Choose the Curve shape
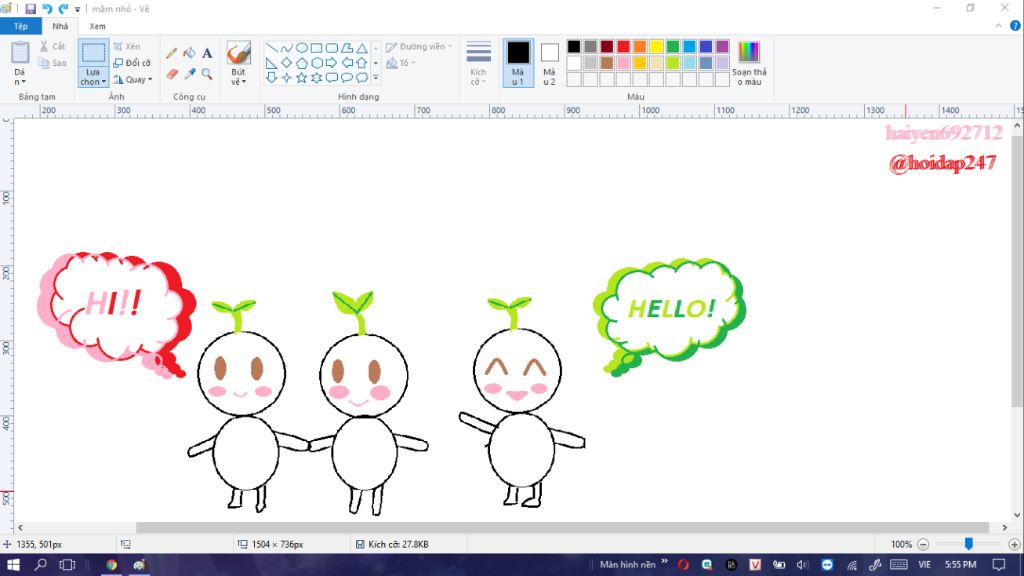Viewport: 1024px width, 576px height. tap(287, 48)
